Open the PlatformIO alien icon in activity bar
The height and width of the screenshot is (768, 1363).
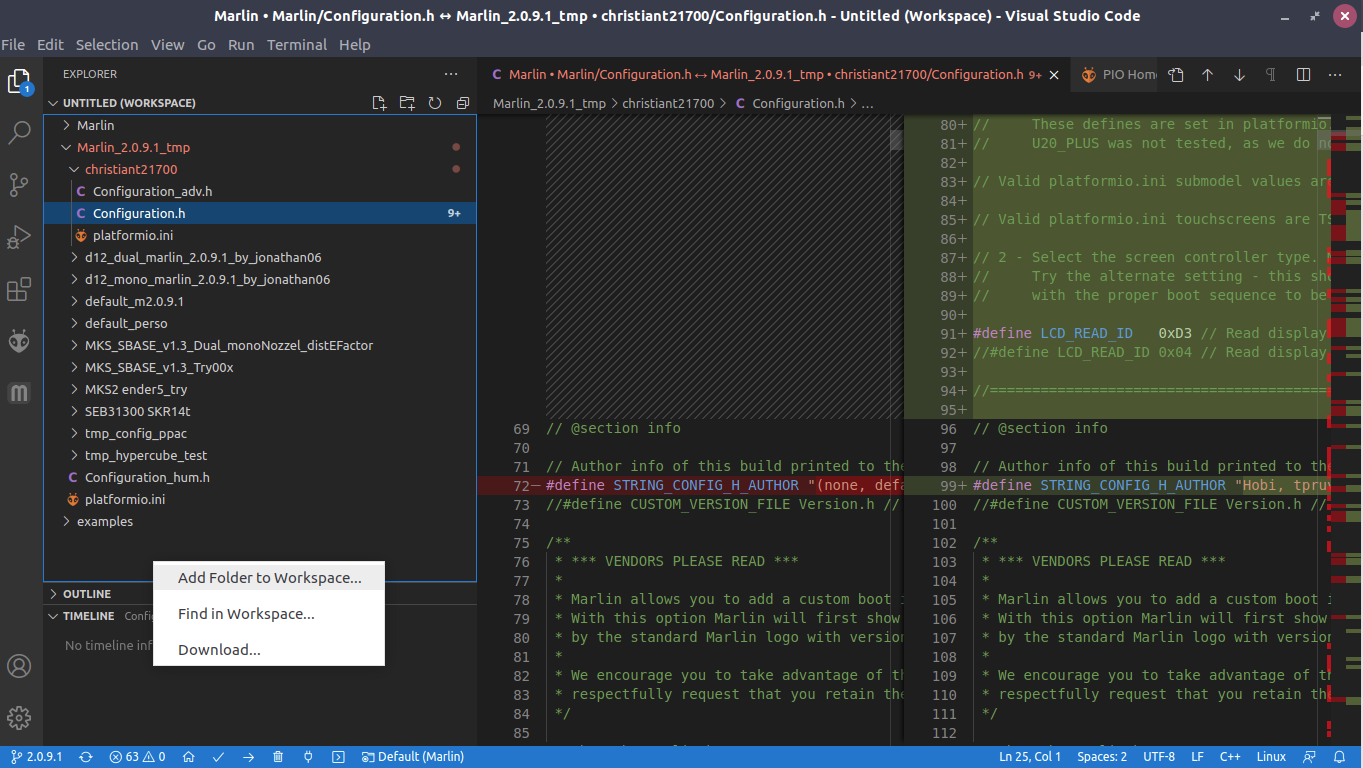coord(19,341)
